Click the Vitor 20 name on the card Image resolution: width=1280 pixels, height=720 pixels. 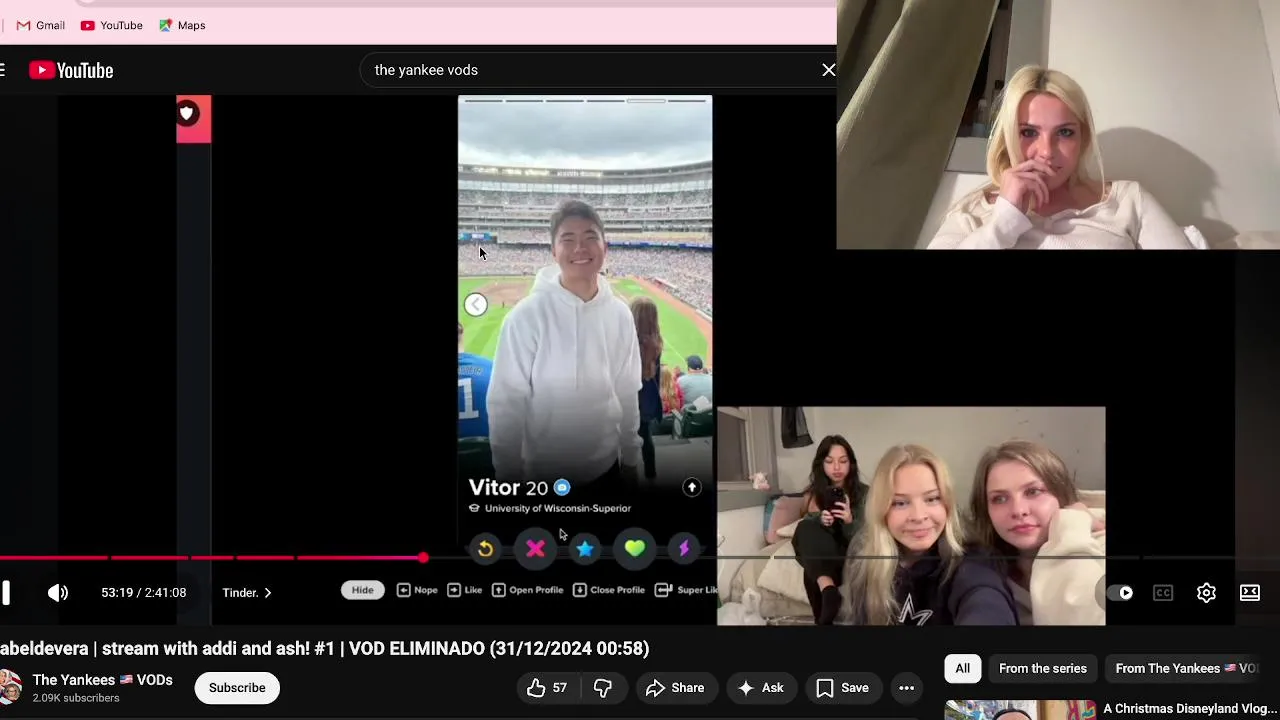(x=508, y=488)
